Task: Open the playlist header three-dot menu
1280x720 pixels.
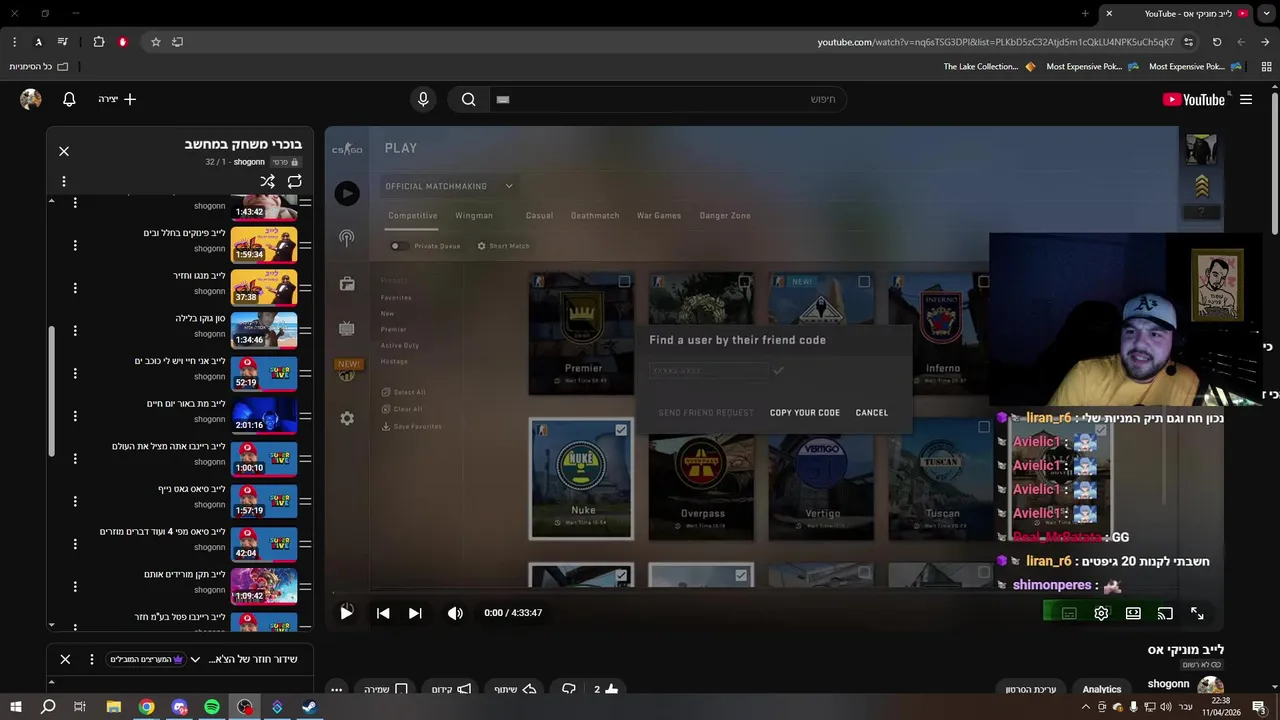Action: [x=64, y=181]
